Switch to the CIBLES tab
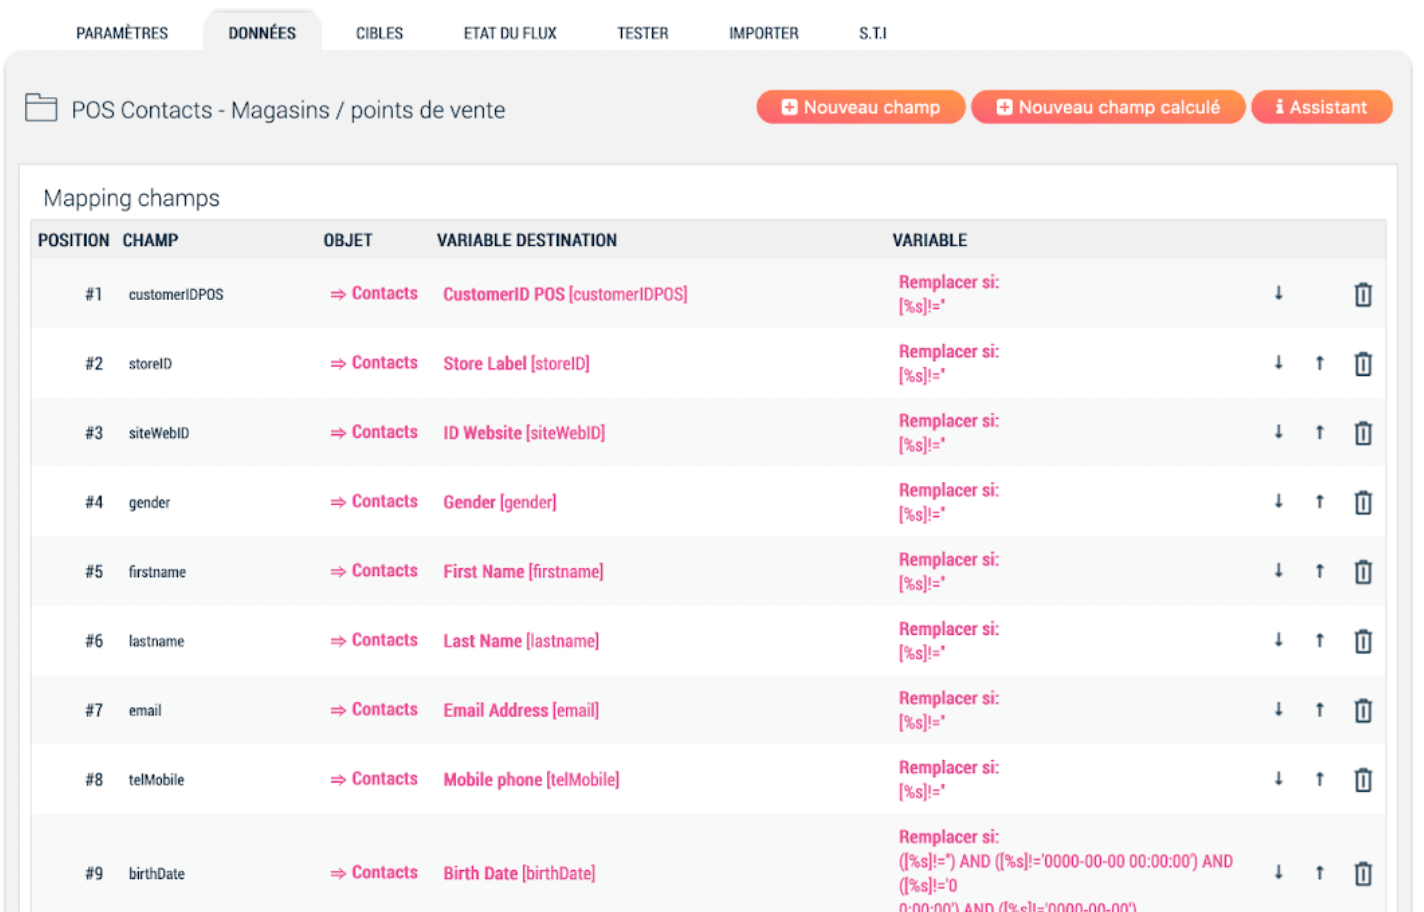The width and height of the screenshot is (1424, 912). coord(380,33)
